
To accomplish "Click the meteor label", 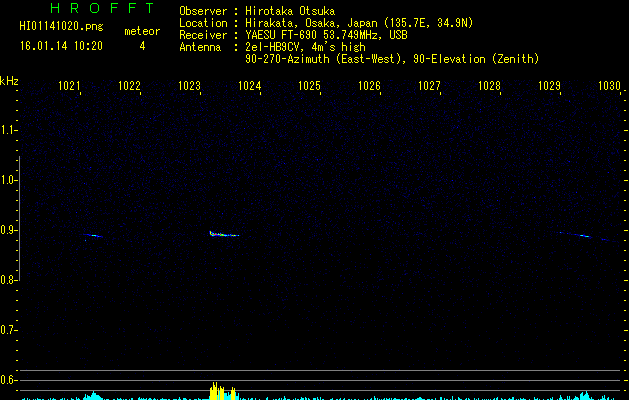I will [x=142, y=31].
